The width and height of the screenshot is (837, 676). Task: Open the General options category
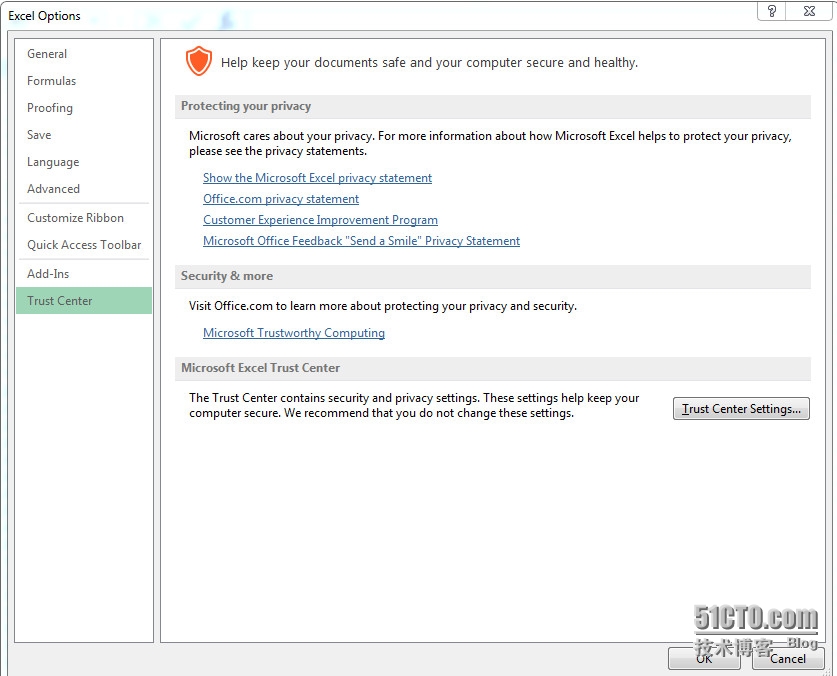click(x=84, y=54)
